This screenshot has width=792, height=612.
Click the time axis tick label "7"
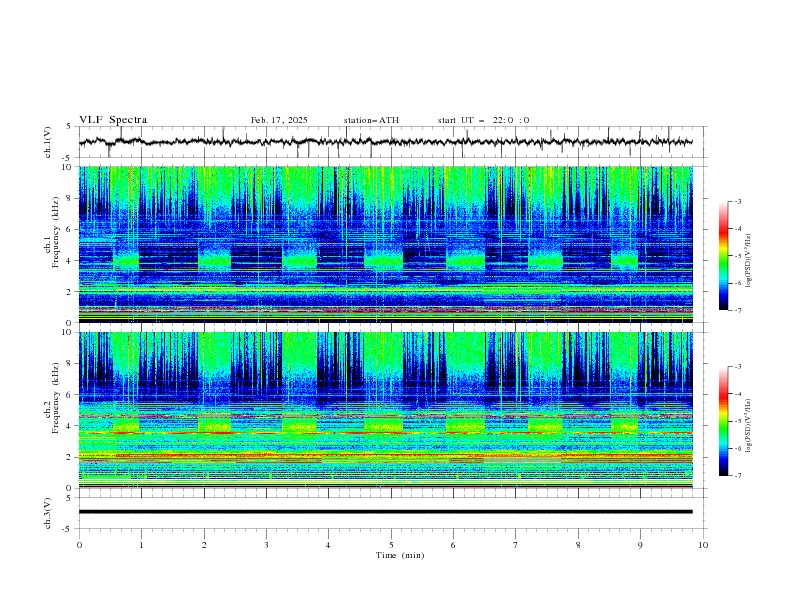point(516,545)
